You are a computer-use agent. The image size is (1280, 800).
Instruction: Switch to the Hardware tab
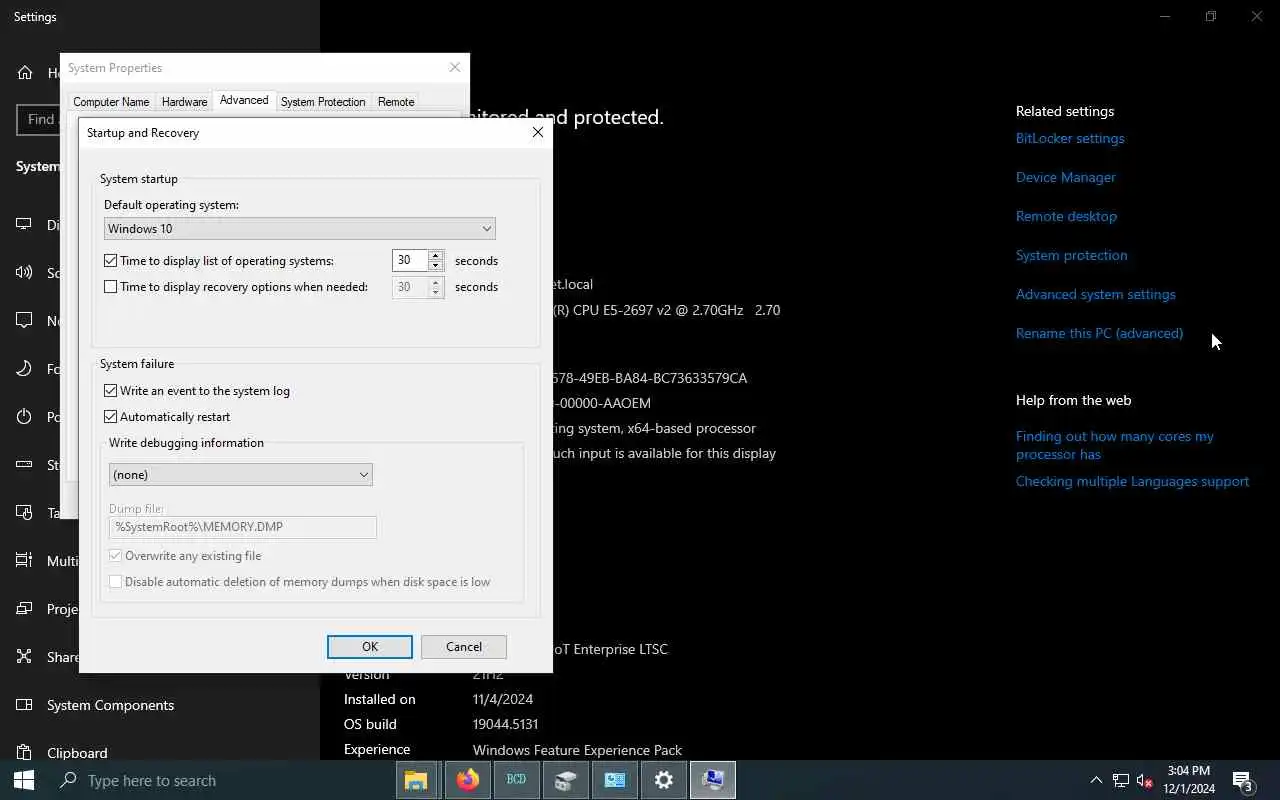click(x=184, y=101)
